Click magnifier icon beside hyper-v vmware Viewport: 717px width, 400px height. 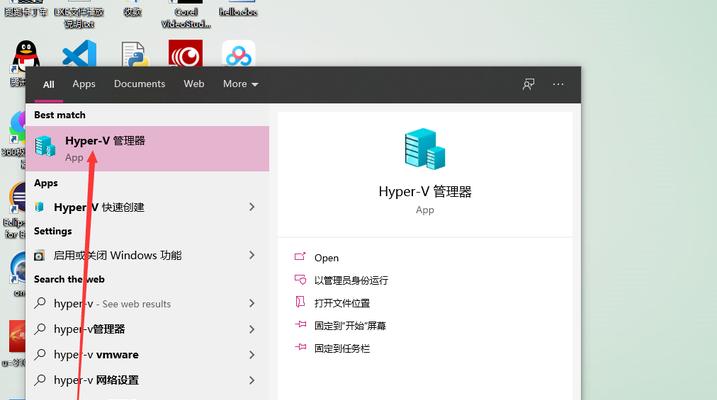(40, 354)
